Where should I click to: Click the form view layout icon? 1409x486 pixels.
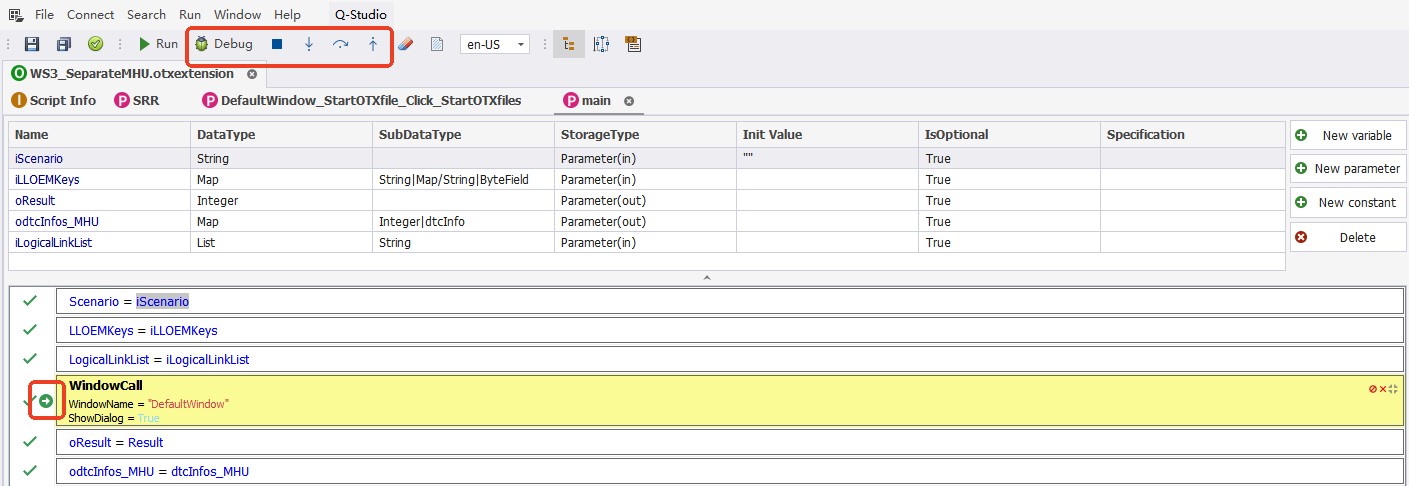(632, 44)
